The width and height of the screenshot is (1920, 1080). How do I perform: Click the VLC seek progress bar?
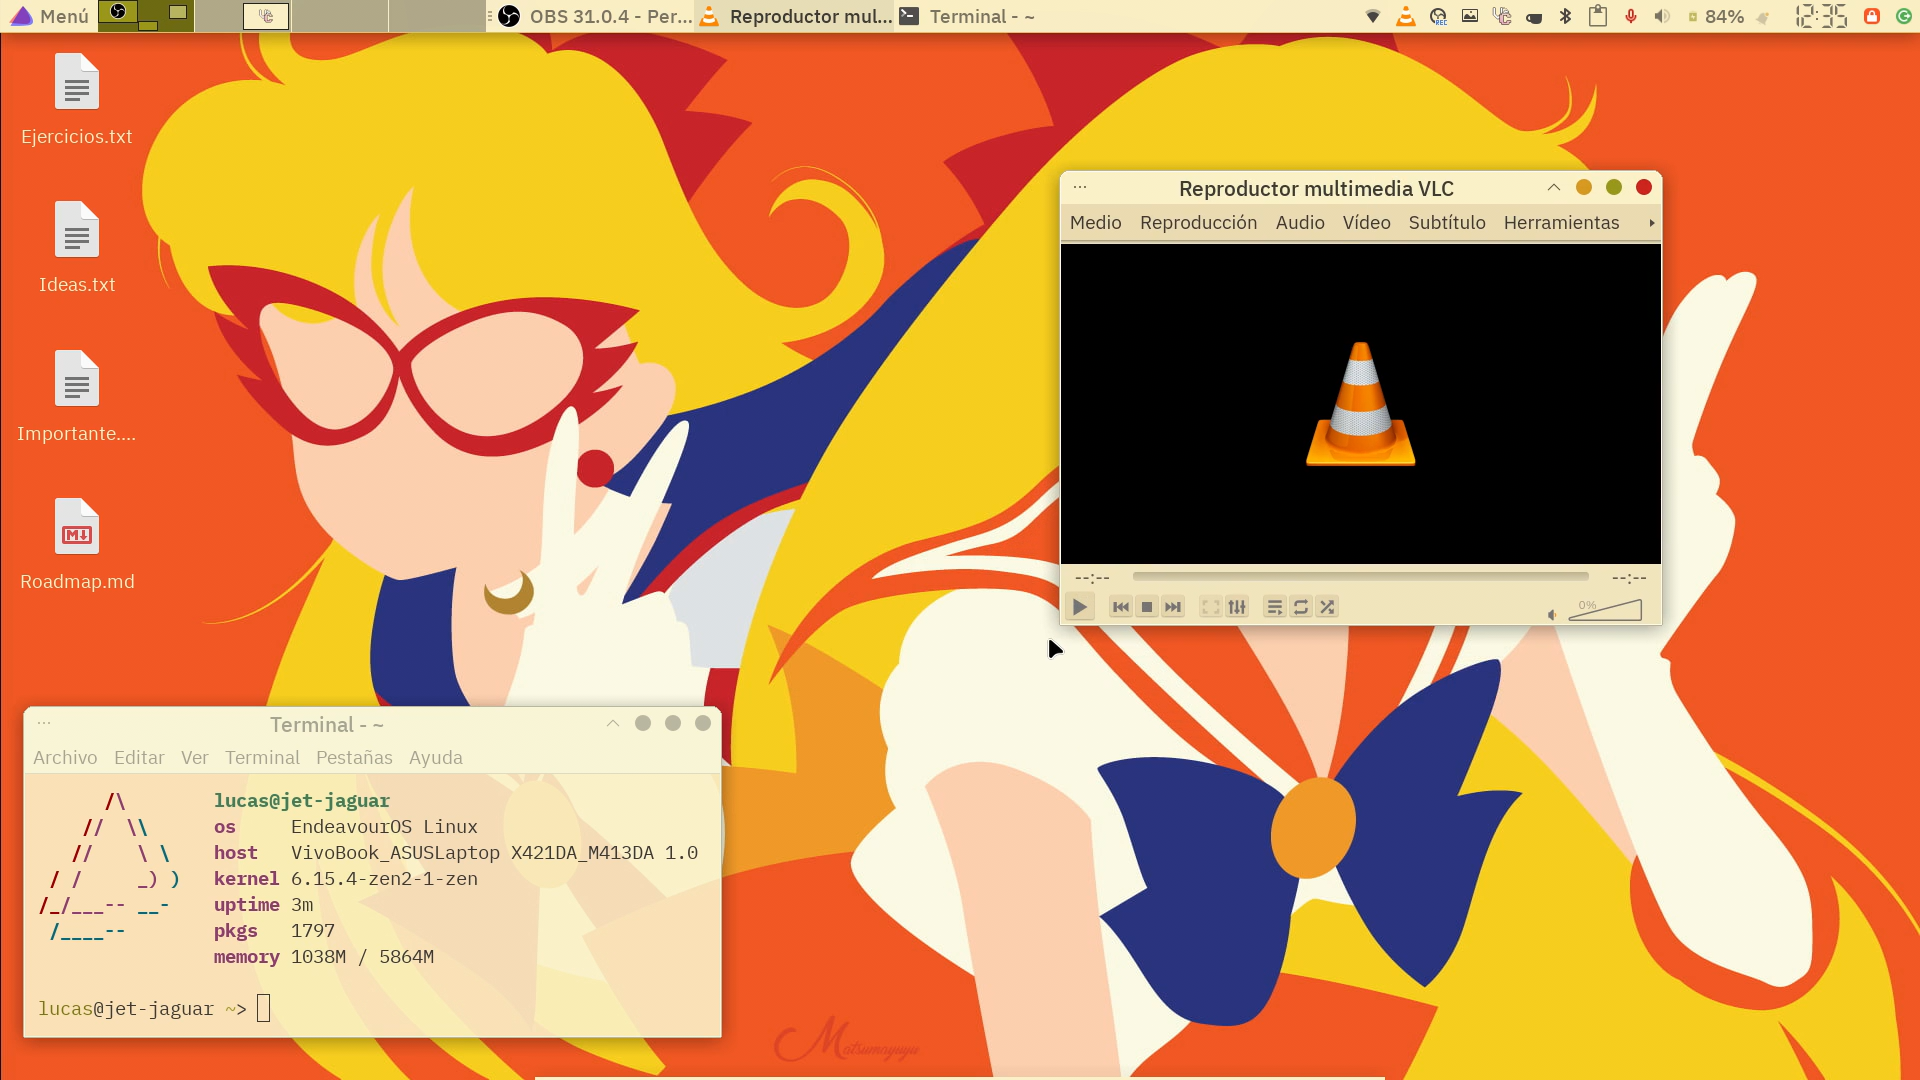point(1360,577)
